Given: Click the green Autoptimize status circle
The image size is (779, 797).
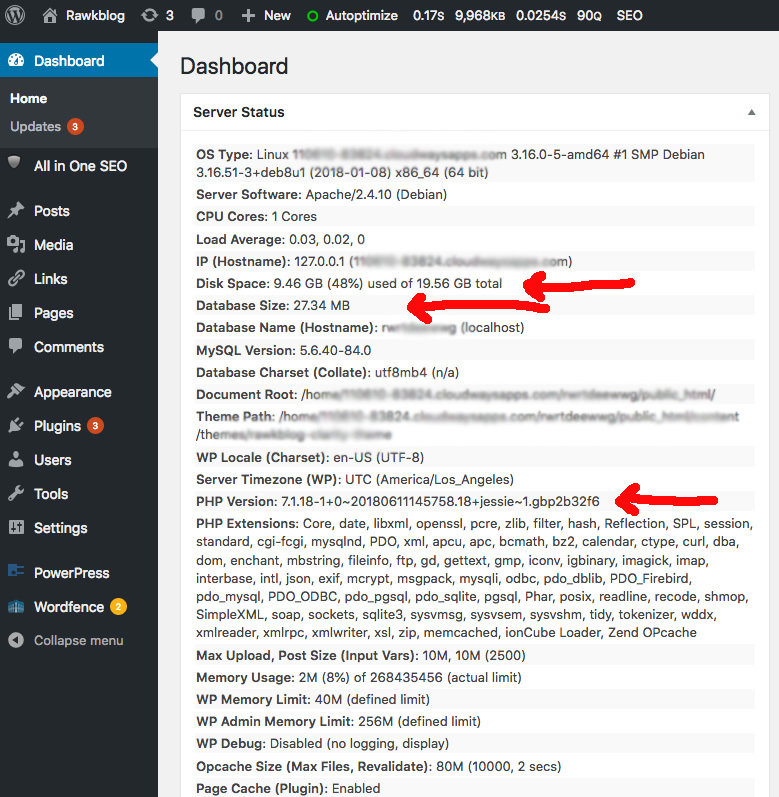Looking at the screenshot, I should click(313, 16).
